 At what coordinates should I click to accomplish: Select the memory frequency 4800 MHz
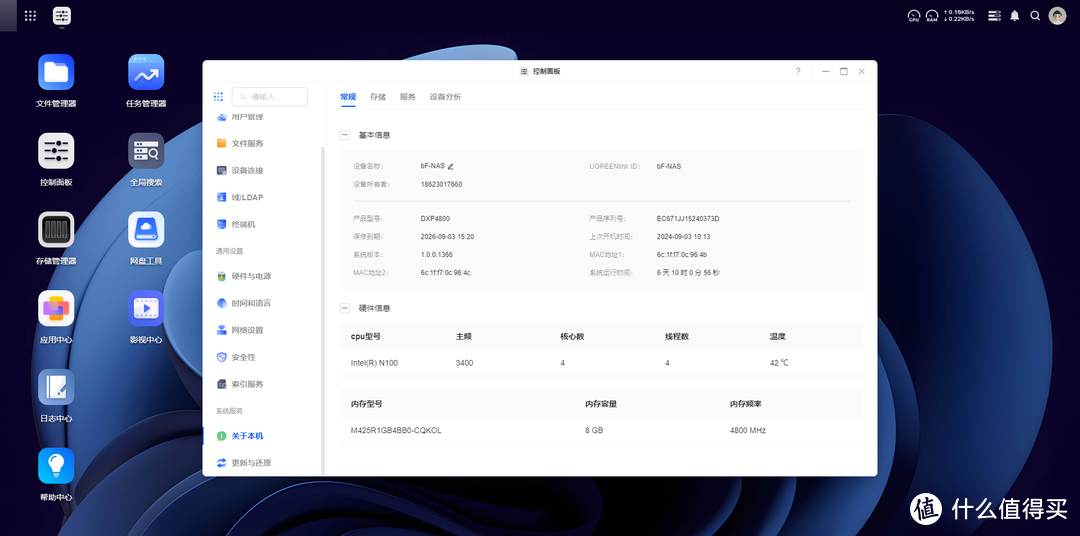(x=748, y=431)
